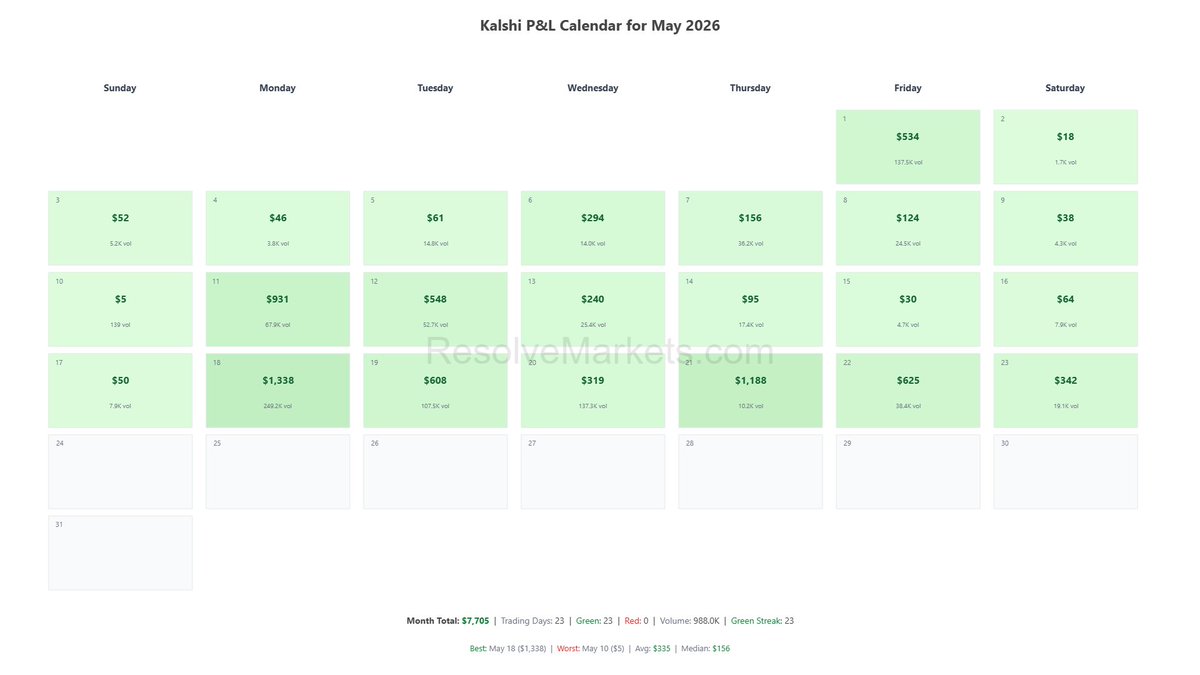Click the May 23 cell showing $342
The width and height of the screenshot is (1200, 675).
1065,390
